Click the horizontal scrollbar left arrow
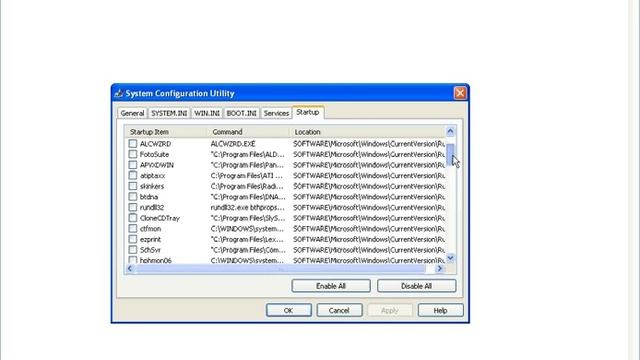Image resolution: width=640 pixels, height=360 pixels. click(130, 268)
